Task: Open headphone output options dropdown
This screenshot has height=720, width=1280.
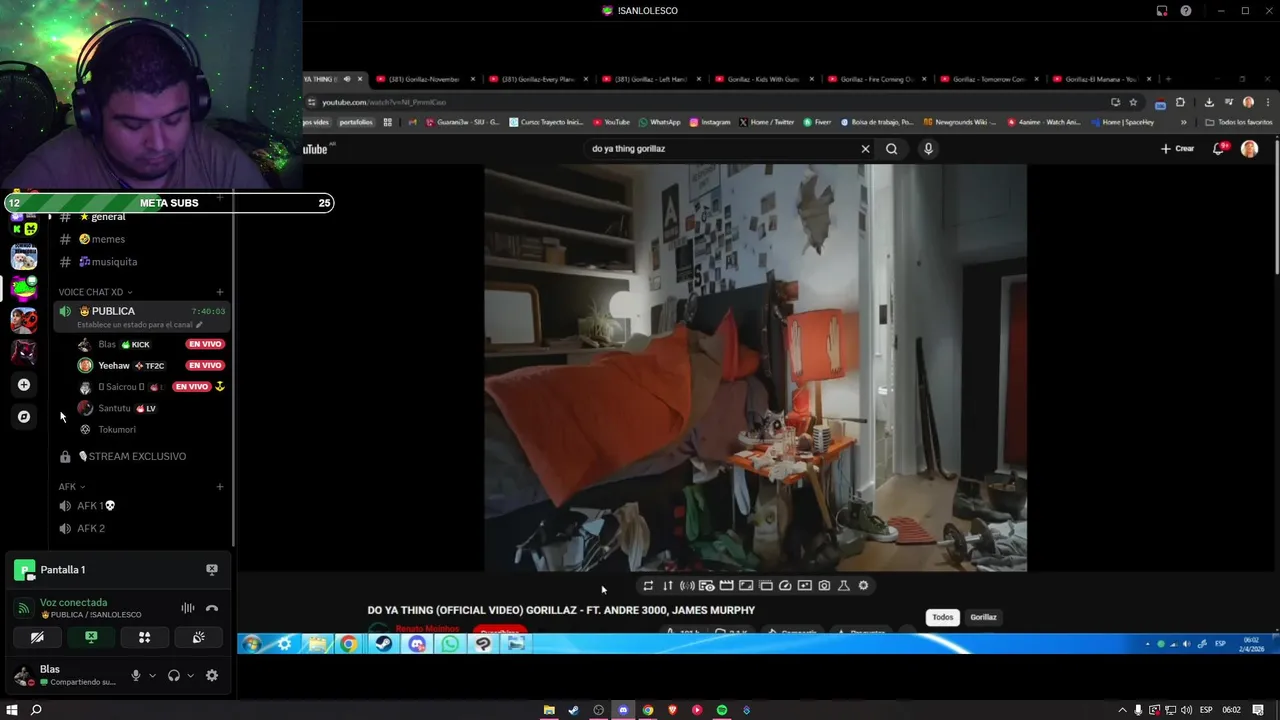Action: click(x=190, y=676)
